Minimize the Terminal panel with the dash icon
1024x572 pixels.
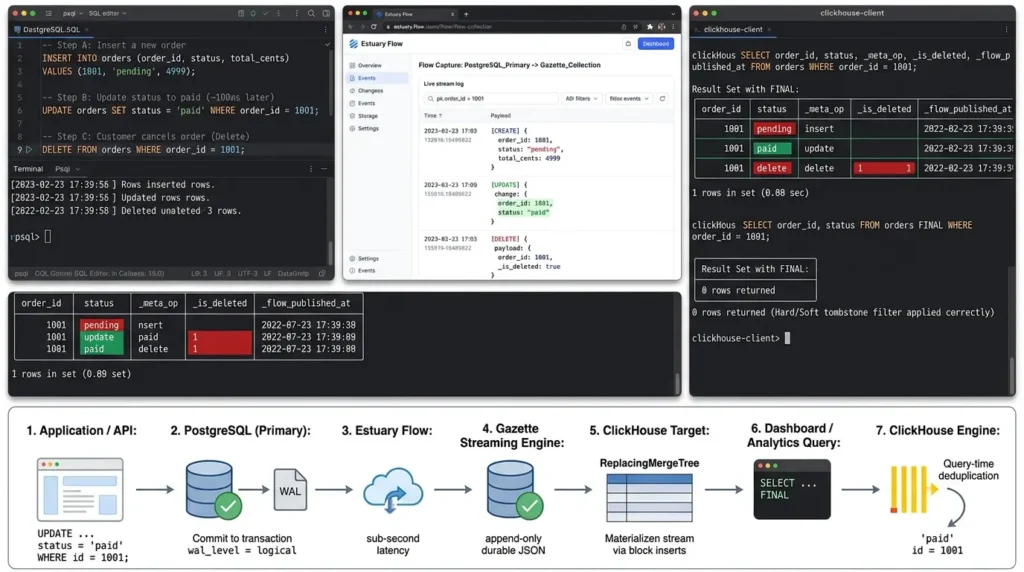(323, 168)
